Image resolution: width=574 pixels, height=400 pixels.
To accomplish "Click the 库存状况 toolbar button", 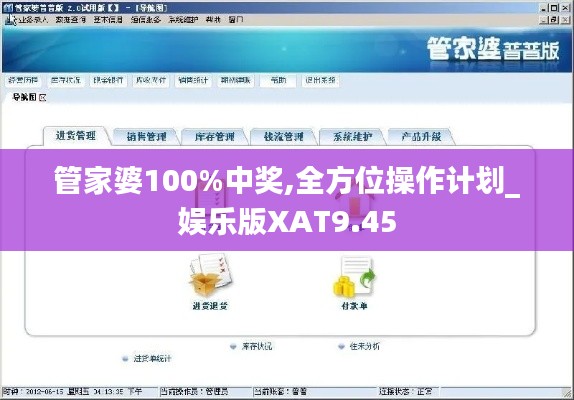I will click(x=66, y=80).
